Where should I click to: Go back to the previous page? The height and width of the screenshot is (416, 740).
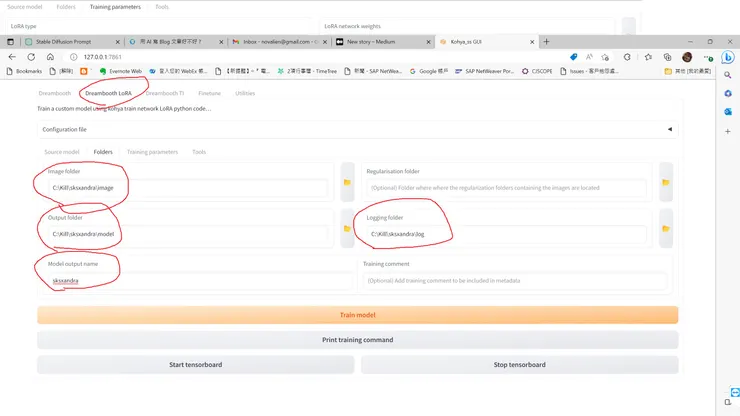12,57
